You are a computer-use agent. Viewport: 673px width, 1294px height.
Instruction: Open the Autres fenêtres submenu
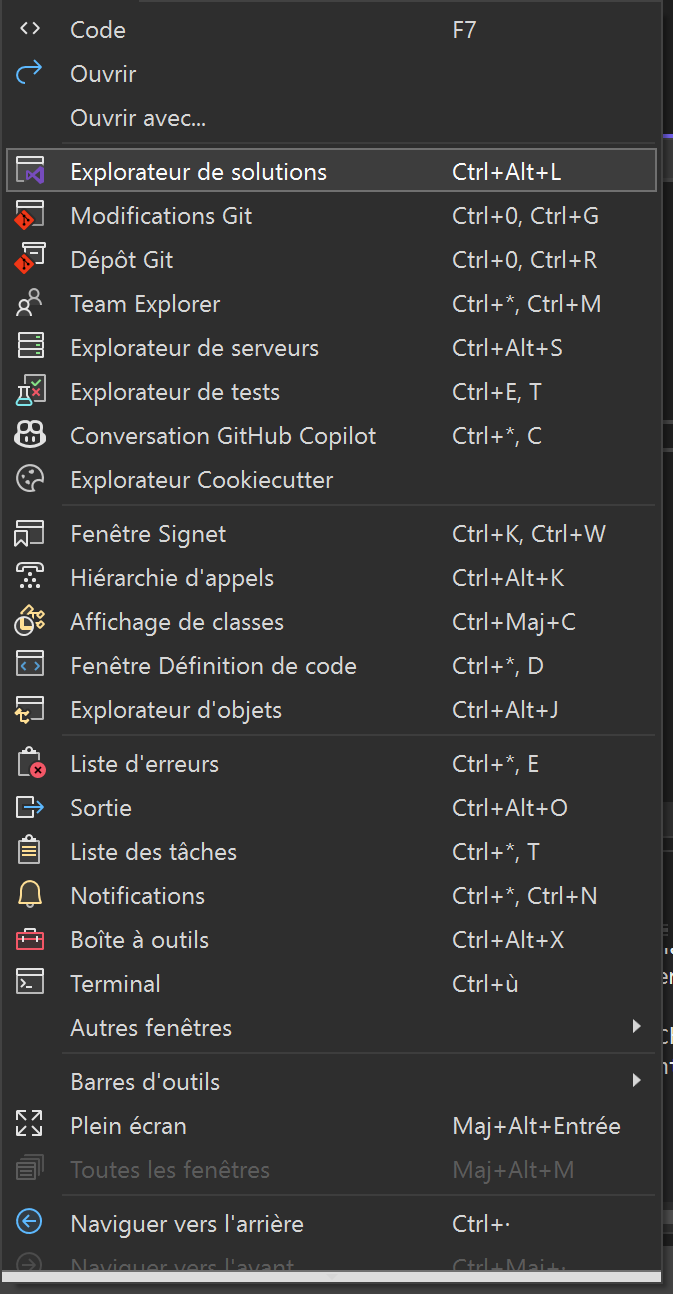[151, 1028]
